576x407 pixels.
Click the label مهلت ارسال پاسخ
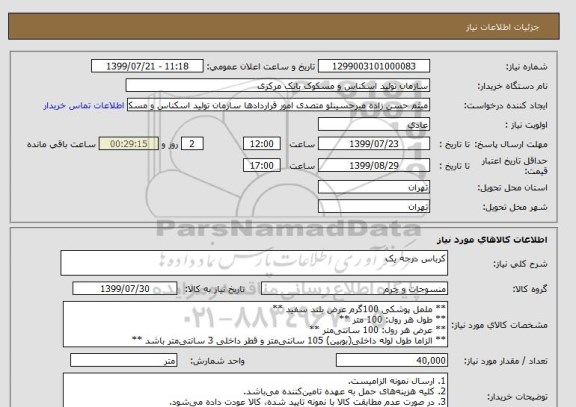click(511, 144)
